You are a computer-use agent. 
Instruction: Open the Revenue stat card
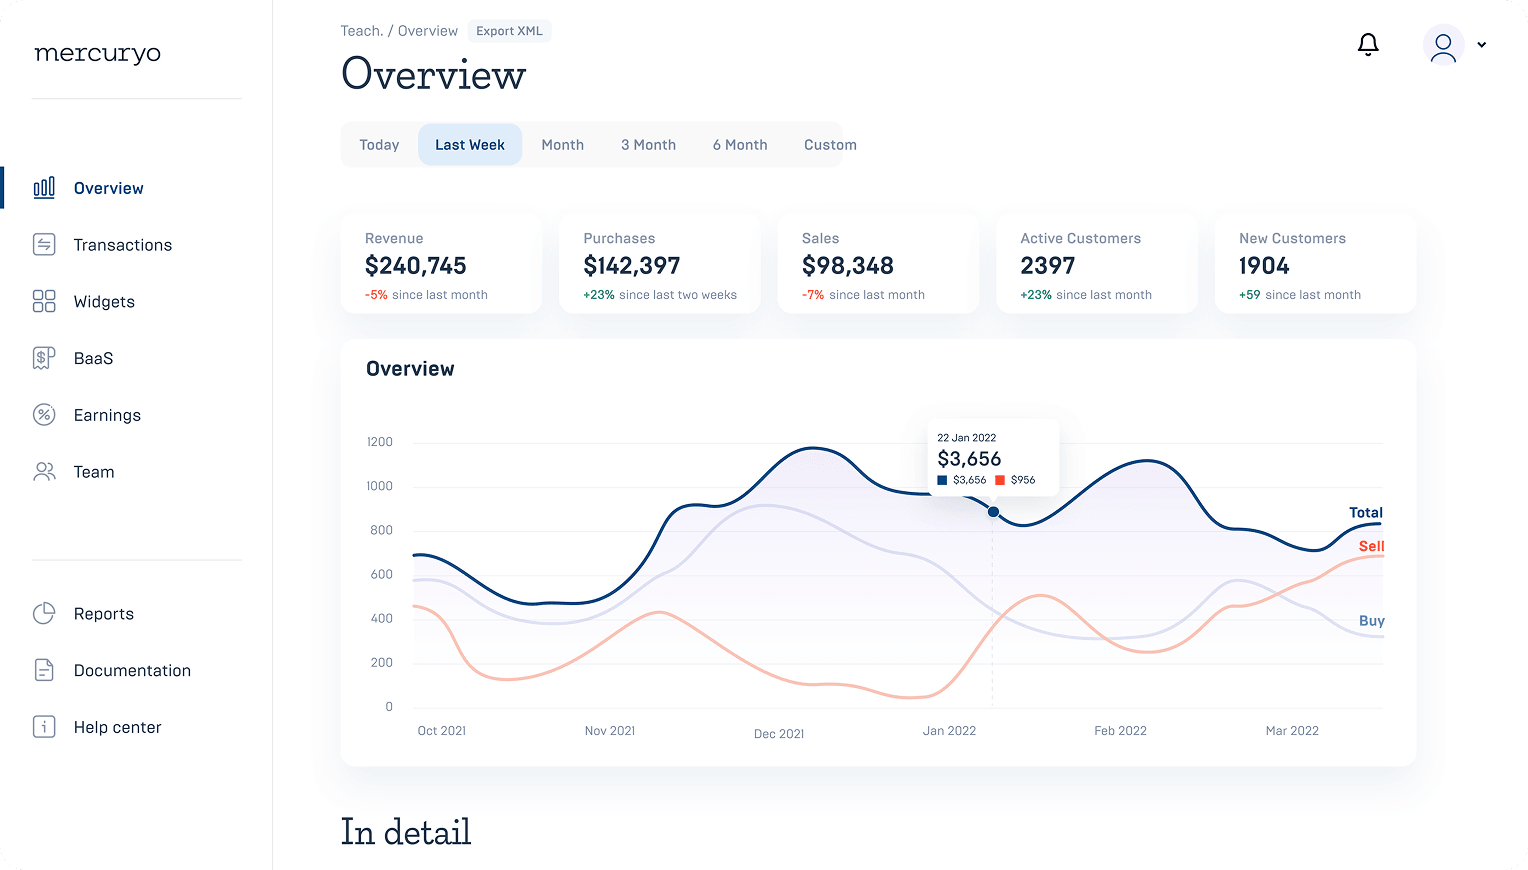pyautogui.click(x=441, y=265)
